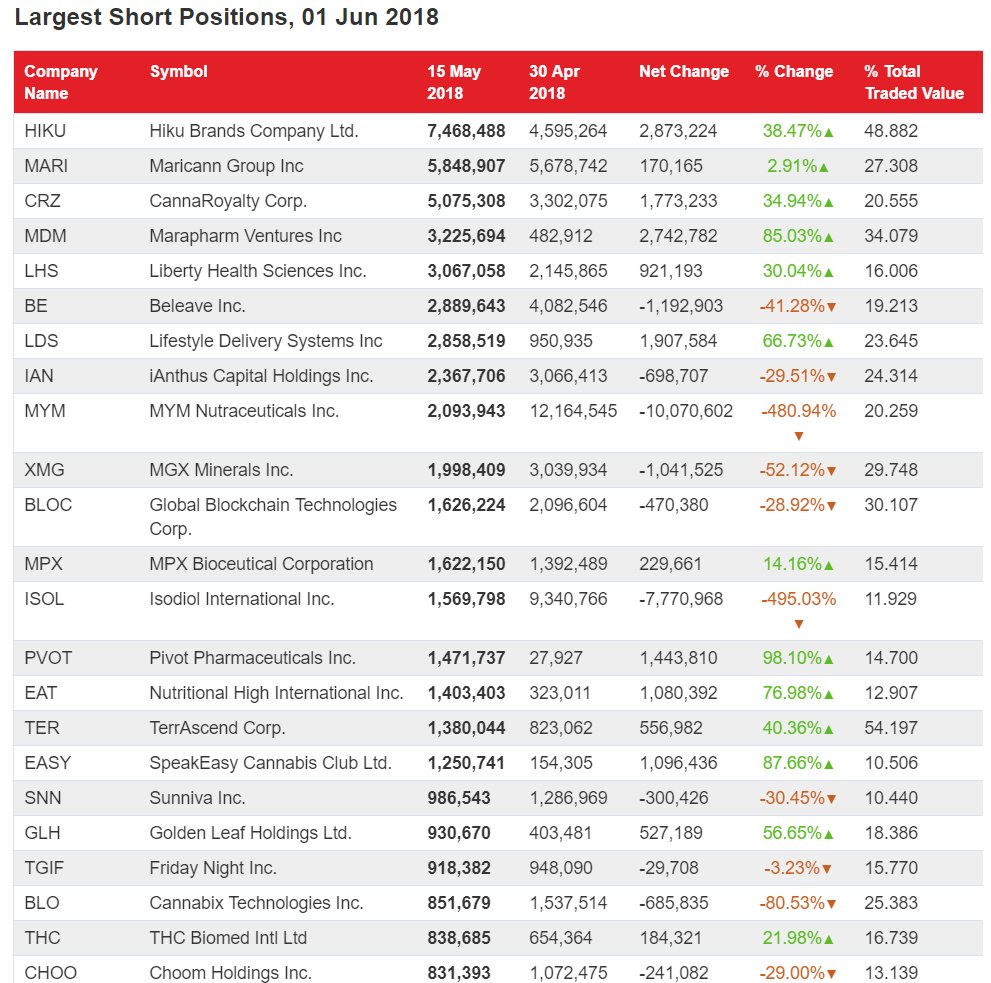Click the Net Change column header

pos(684,71)
